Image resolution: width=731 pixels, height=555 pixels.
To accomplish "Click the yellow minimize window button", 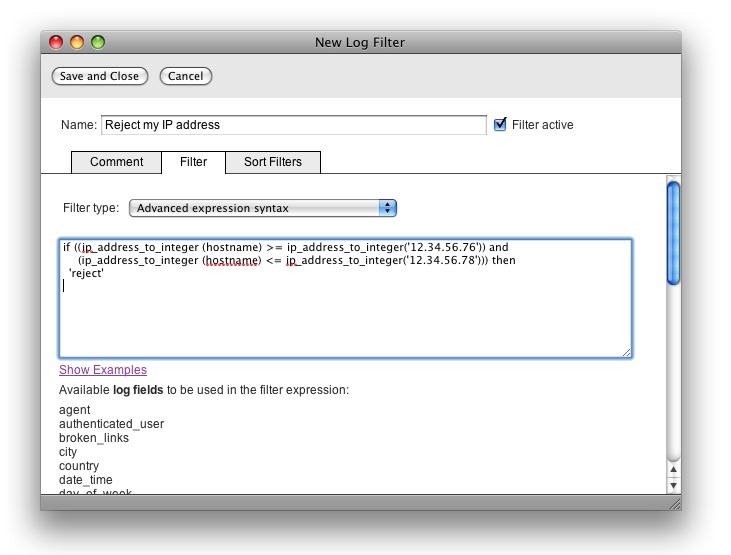I will [x=77, y=42].
